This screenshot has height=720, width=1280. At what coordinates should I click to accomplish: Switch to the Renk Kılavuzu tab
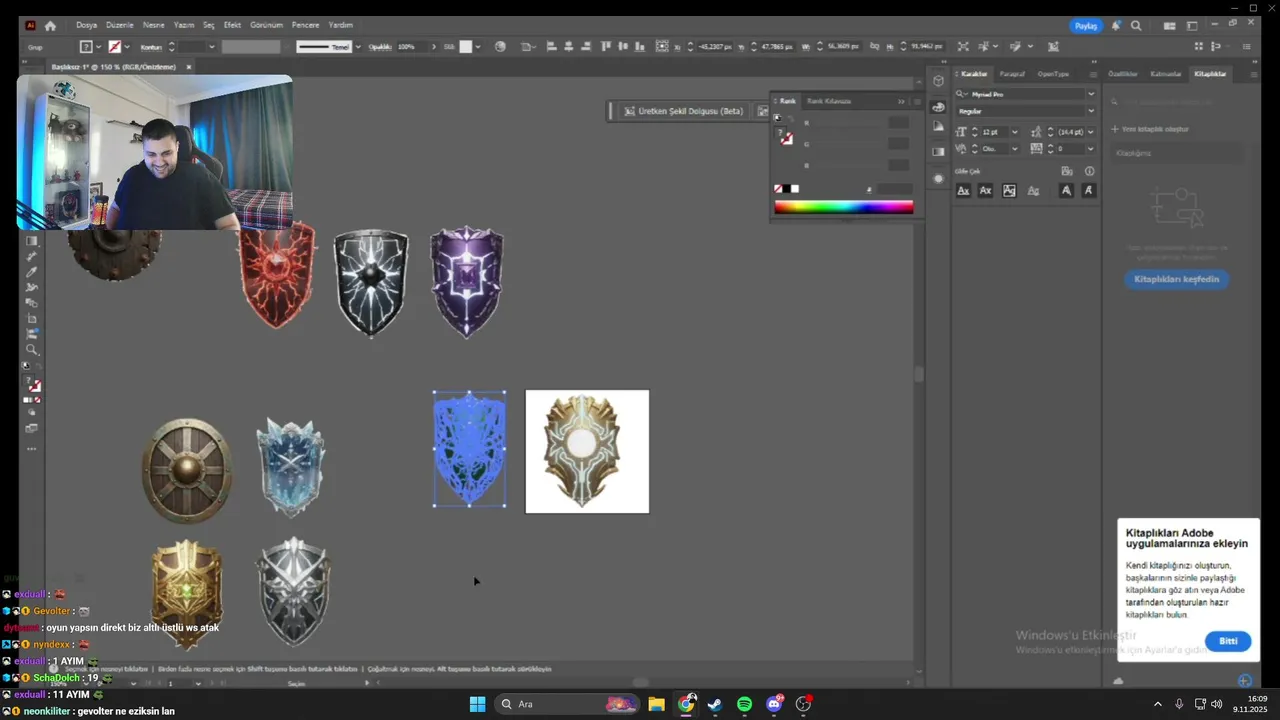pyautogui.click(x=829, y=101)
